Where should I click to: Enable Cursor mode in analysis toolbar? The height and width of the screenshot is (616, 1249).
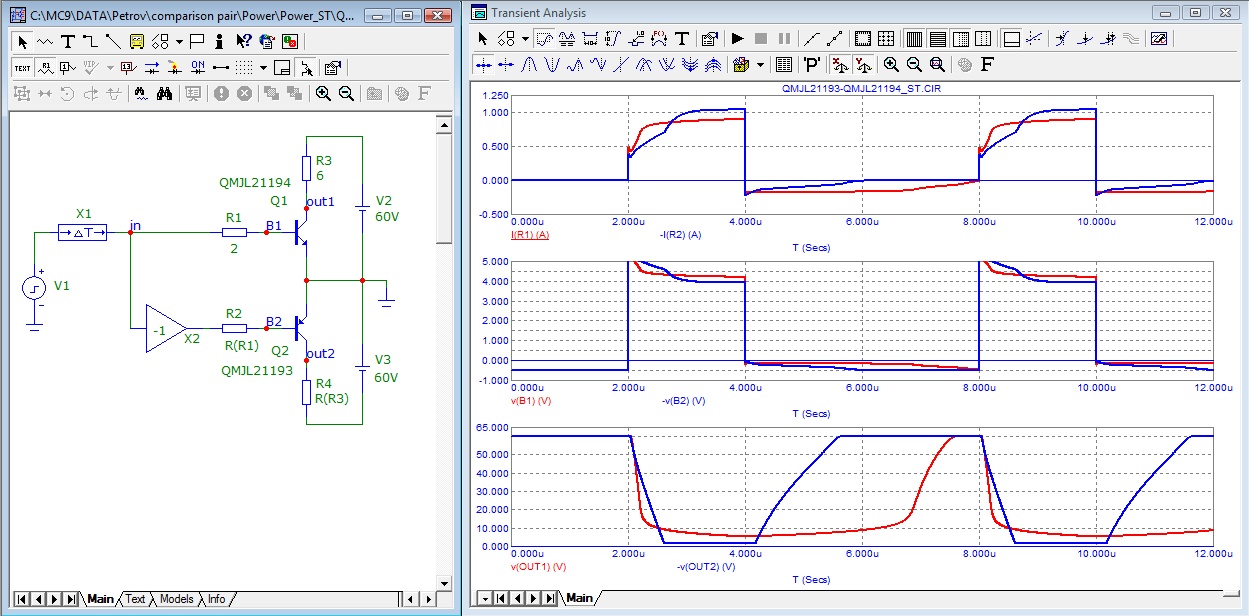tap(567, 39)
